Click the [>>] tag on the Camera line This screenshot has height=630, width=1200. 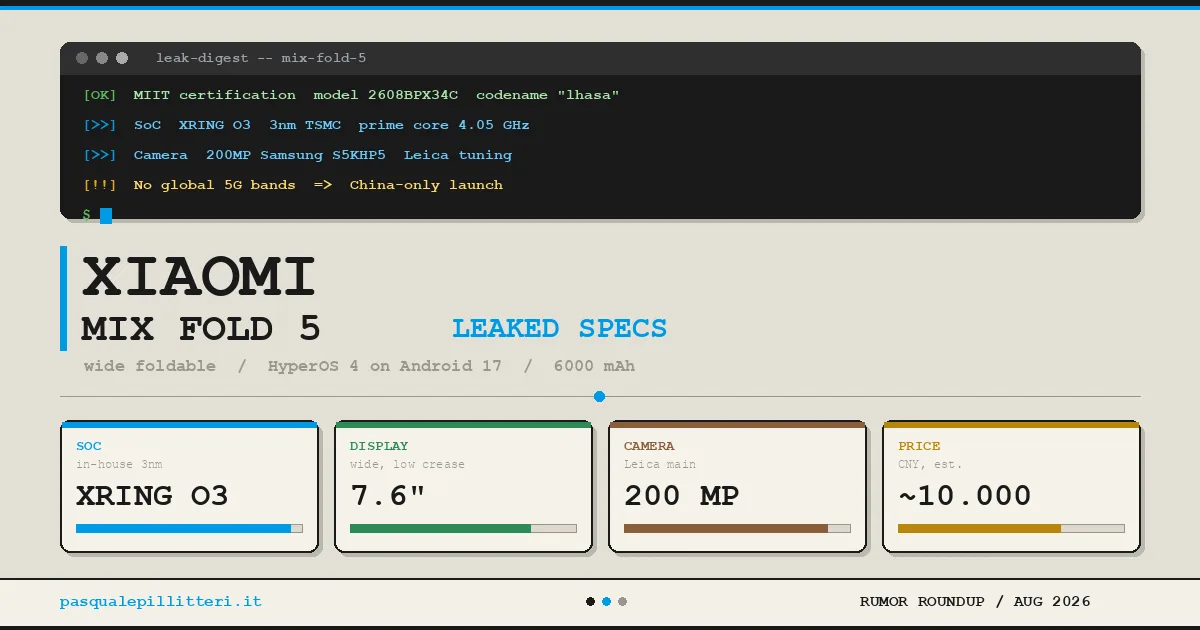tap(100, 155)
